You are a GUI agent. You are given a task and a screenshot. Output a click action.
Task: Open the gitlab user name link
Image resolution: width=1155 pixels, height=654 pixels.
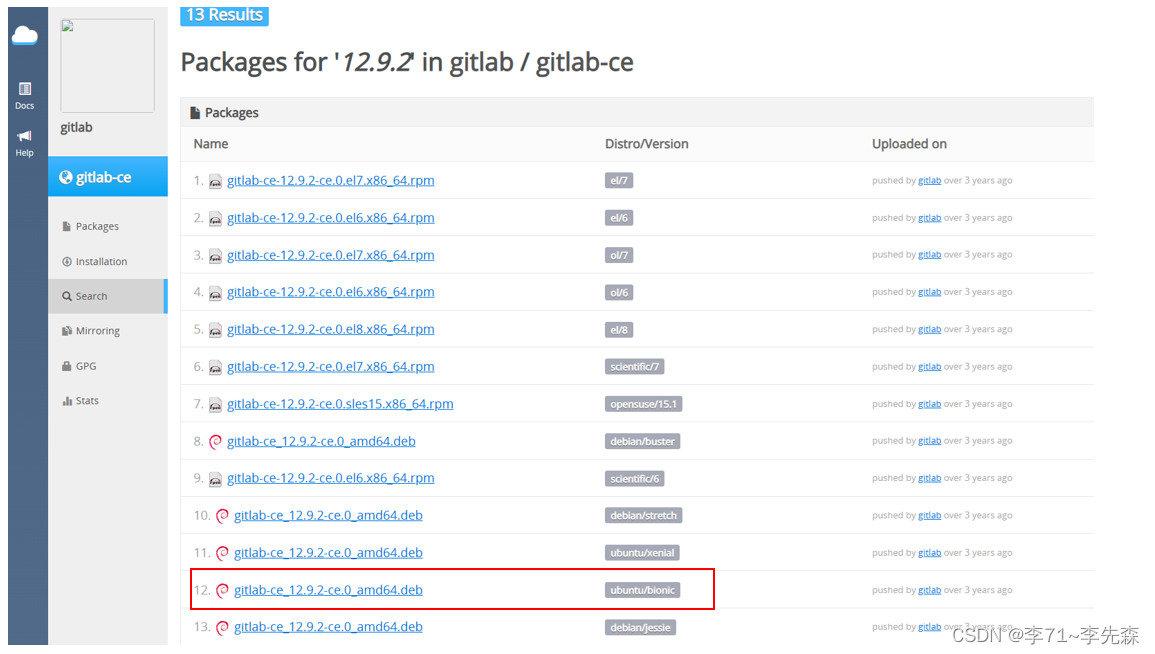(x=77, y=127)
